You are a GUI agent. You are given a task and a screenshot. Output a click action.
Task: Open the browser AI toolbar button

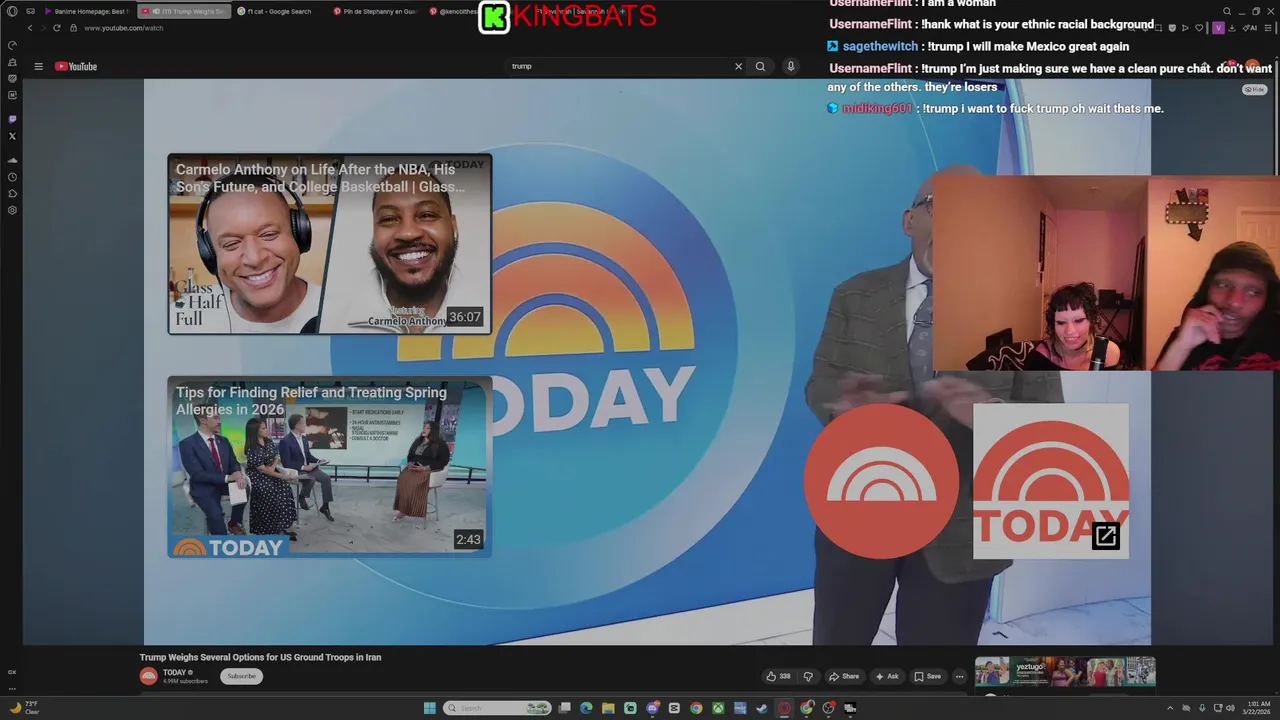tap(1250, 28)
